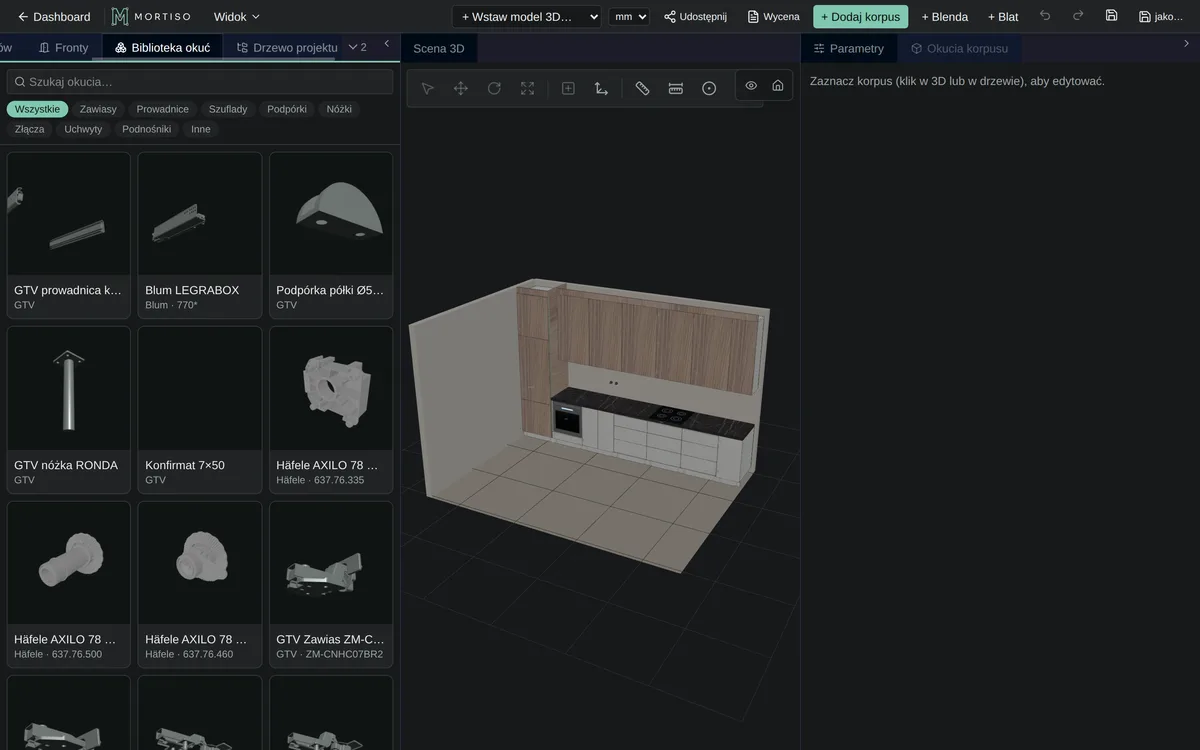Select Häfele AXILO 637.76.500 card
This screenshot has height=750, width=1200.
point(69,584)
